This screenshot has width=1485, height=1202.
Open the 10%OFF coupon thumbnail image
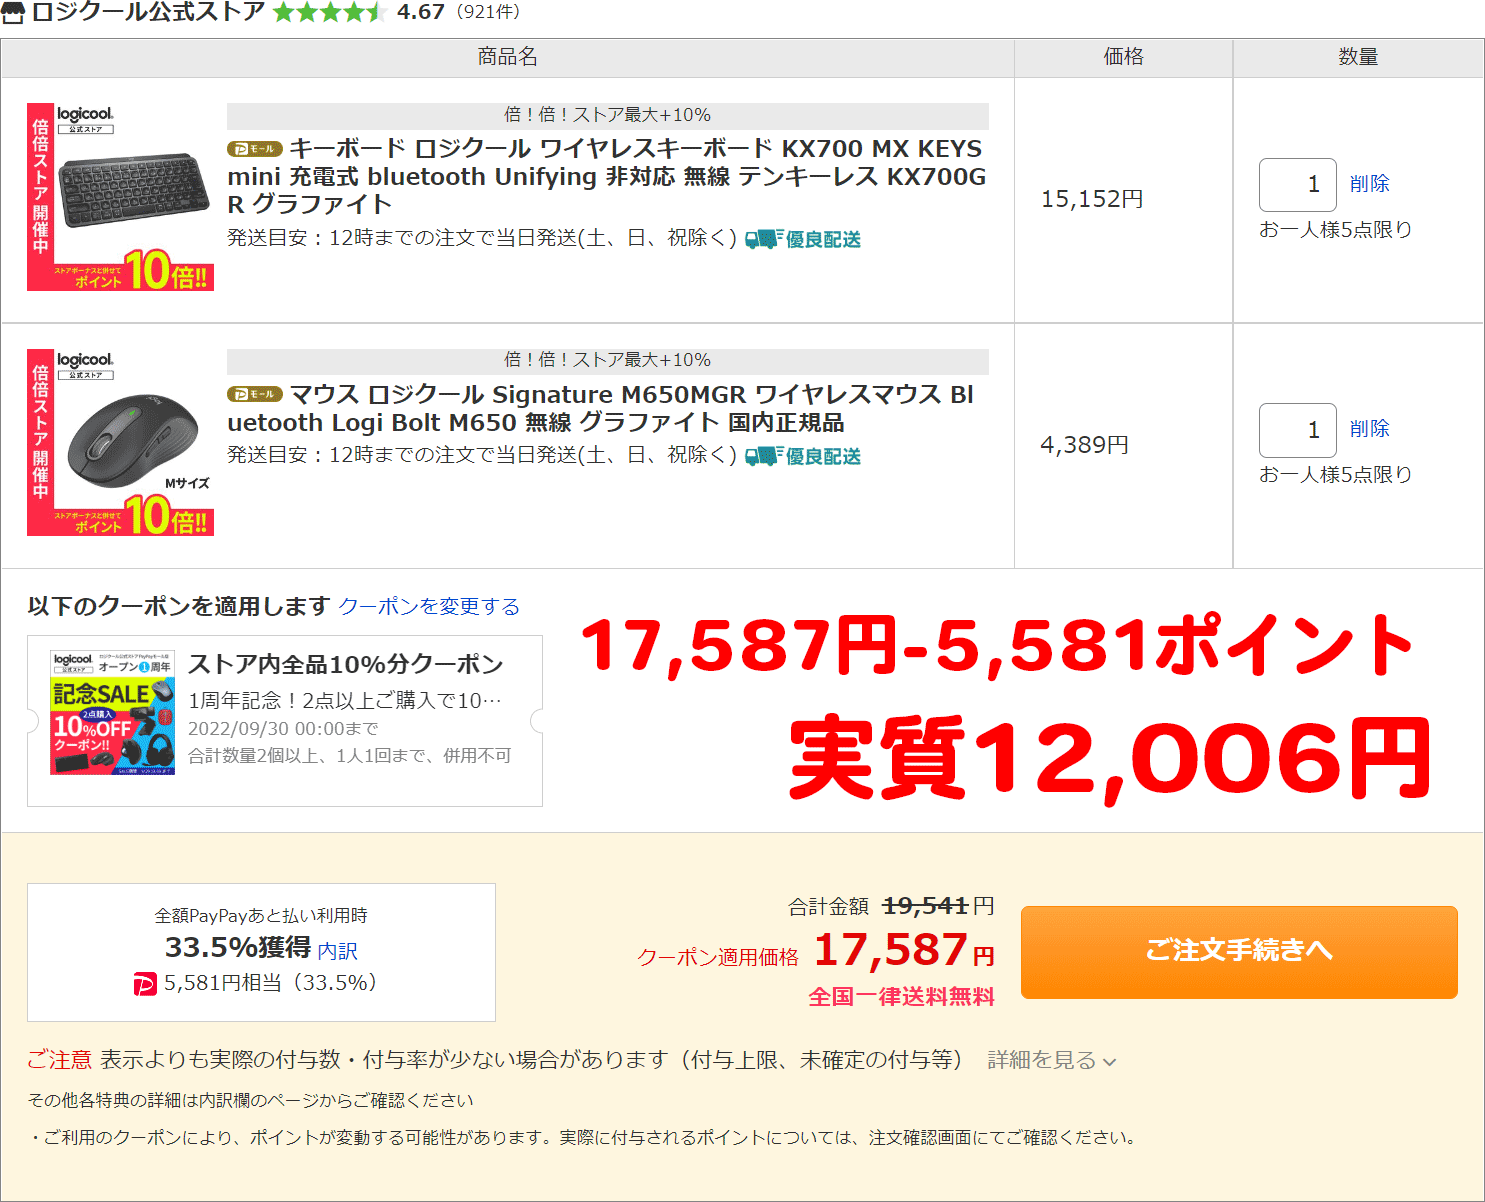(112, 712)
